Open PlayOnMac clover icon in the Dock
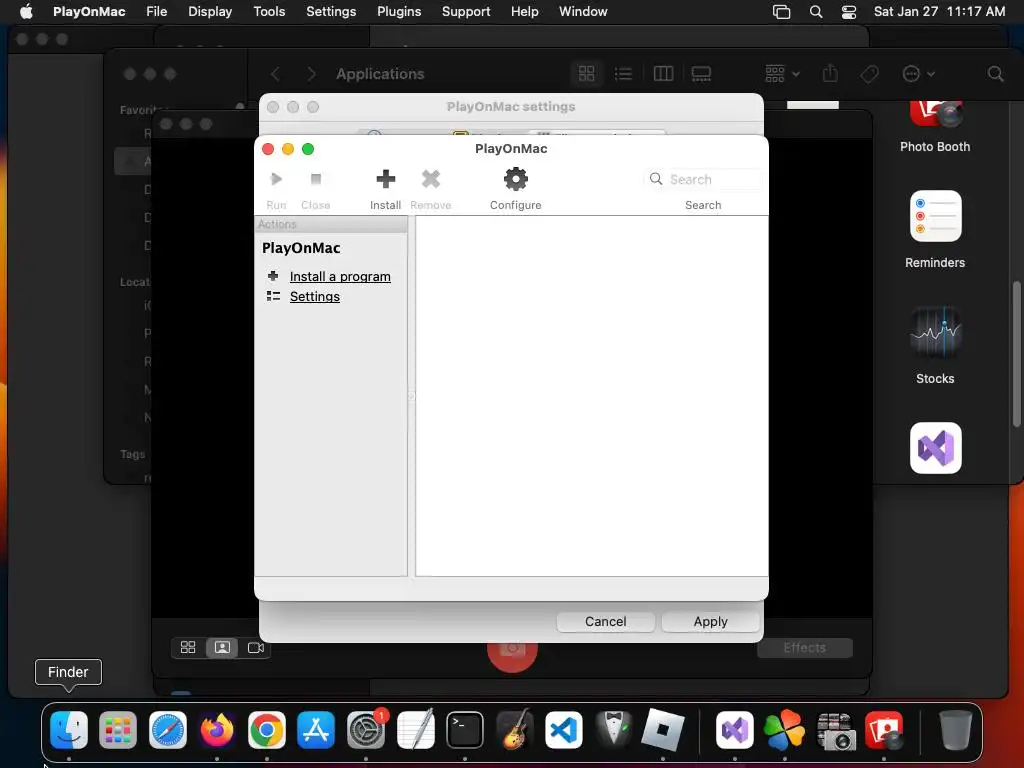 (784, 729)
